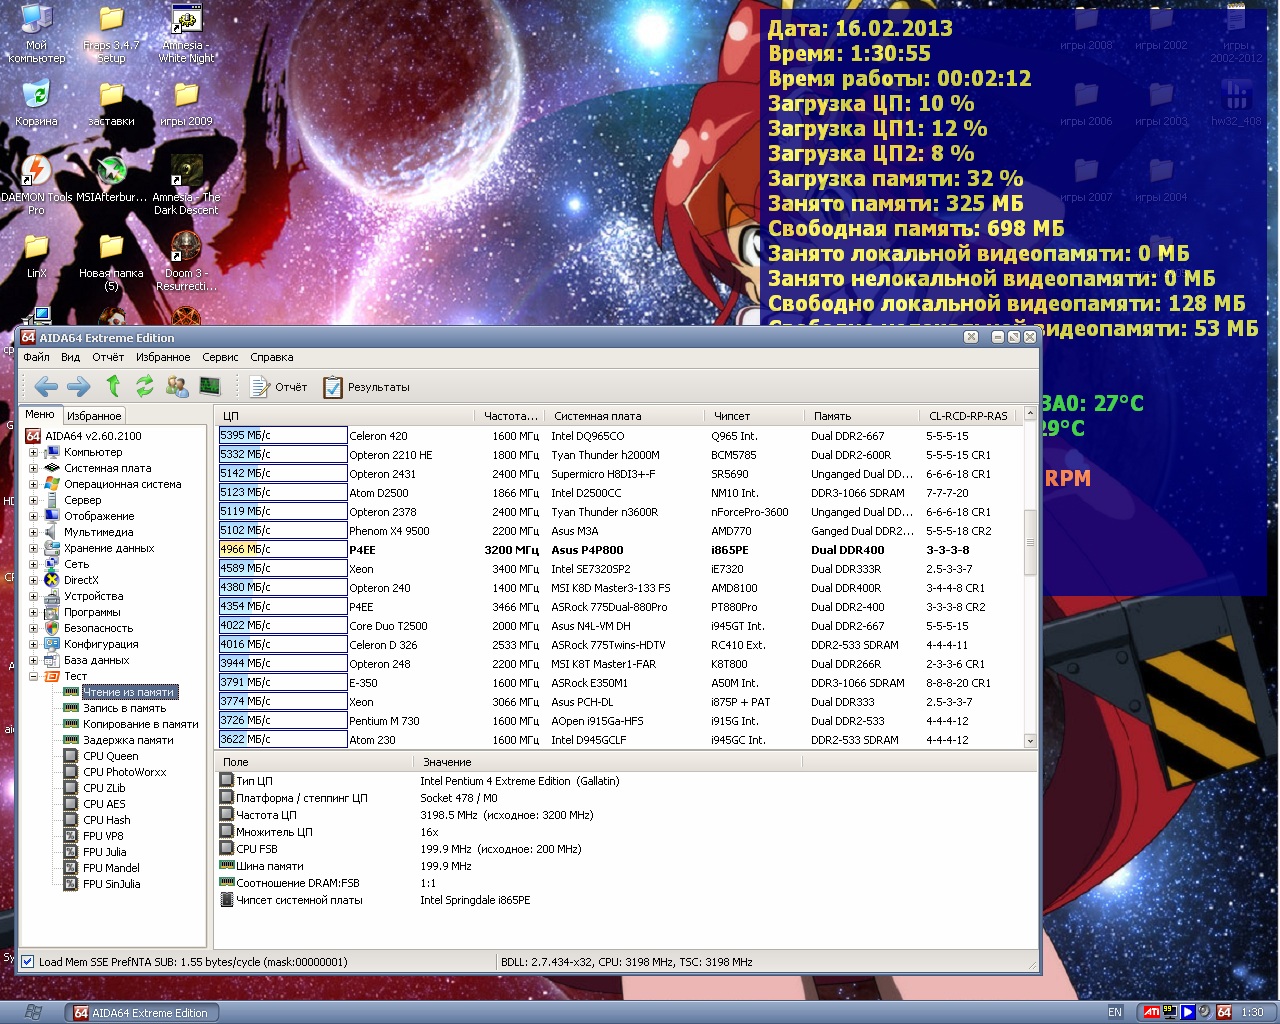Open the Отчёт menu in the menu bar

(x=108, y=357)
